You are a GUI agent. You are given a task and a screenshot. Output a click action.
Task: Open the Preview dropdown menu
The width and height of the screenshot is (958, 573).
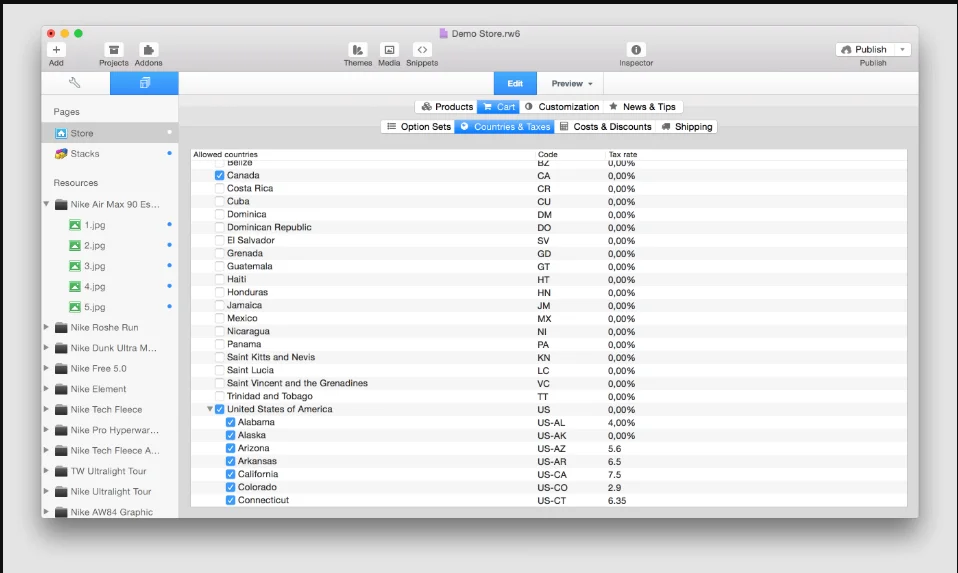(571, 84)
